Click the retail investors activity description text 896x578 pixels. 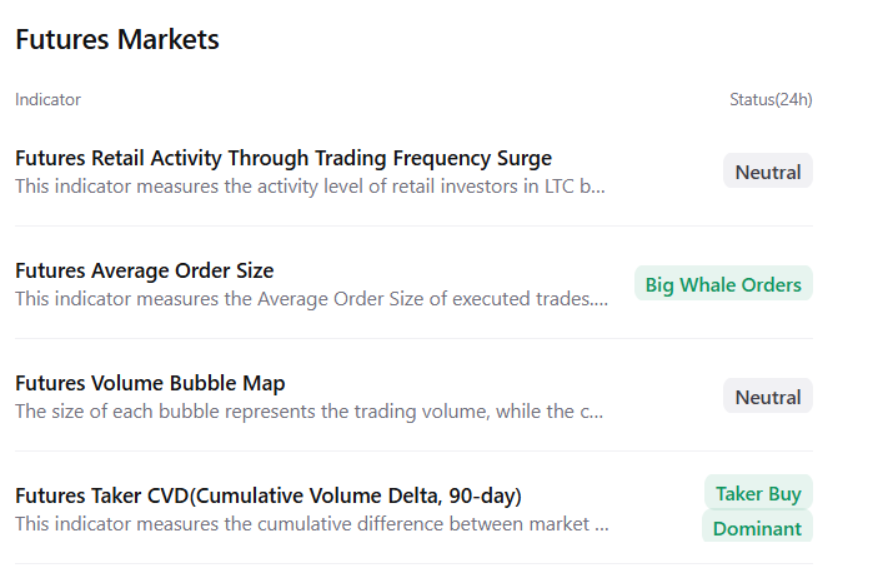click(x=300, y=187)
